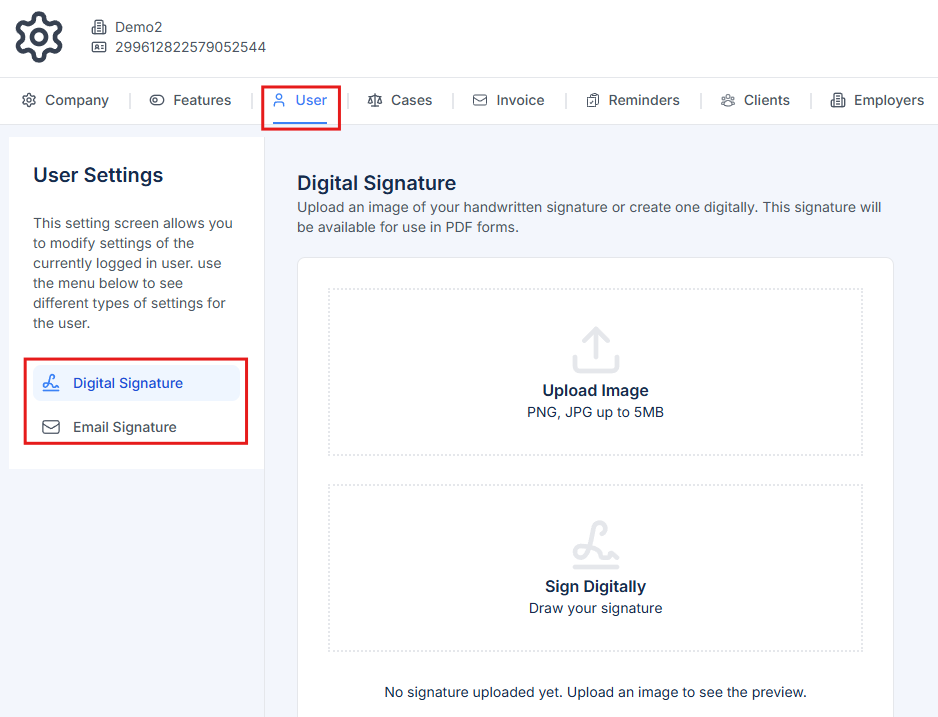Click the upload arrow icon
Screen dimensions: 938x717
pyautogui.click(x=595, y=351)
